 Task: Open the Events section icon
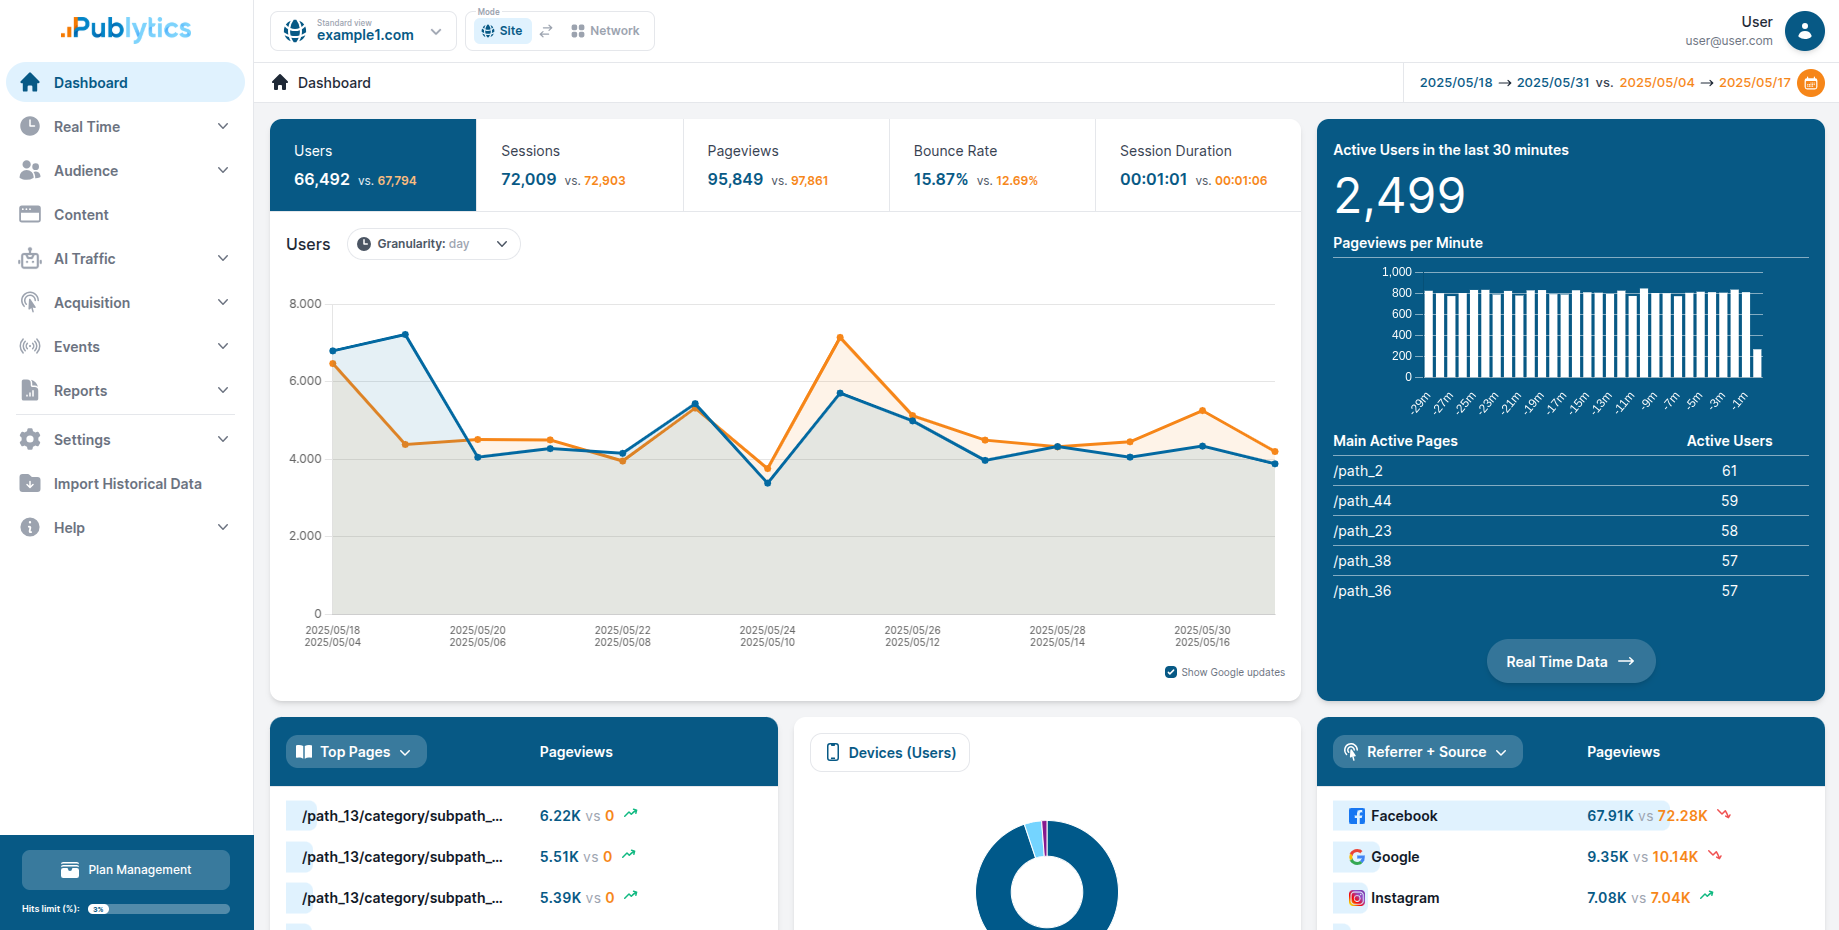tap(30, 346)
